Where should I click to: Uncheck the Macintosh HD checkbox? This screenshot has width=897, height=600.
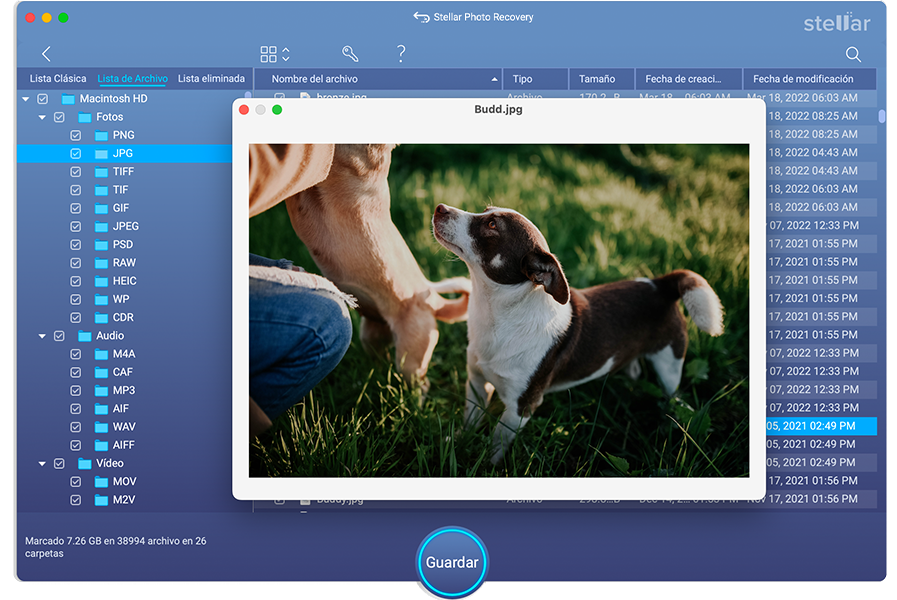pos(42,99)
